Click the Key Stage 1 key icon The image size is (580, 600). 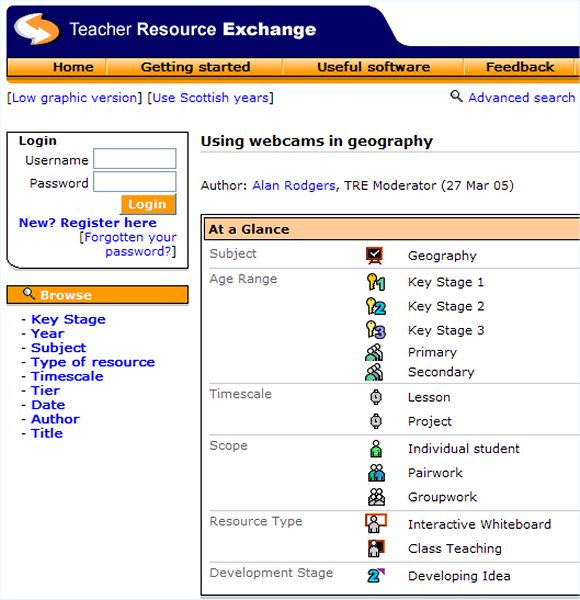[x=375, y=282]
